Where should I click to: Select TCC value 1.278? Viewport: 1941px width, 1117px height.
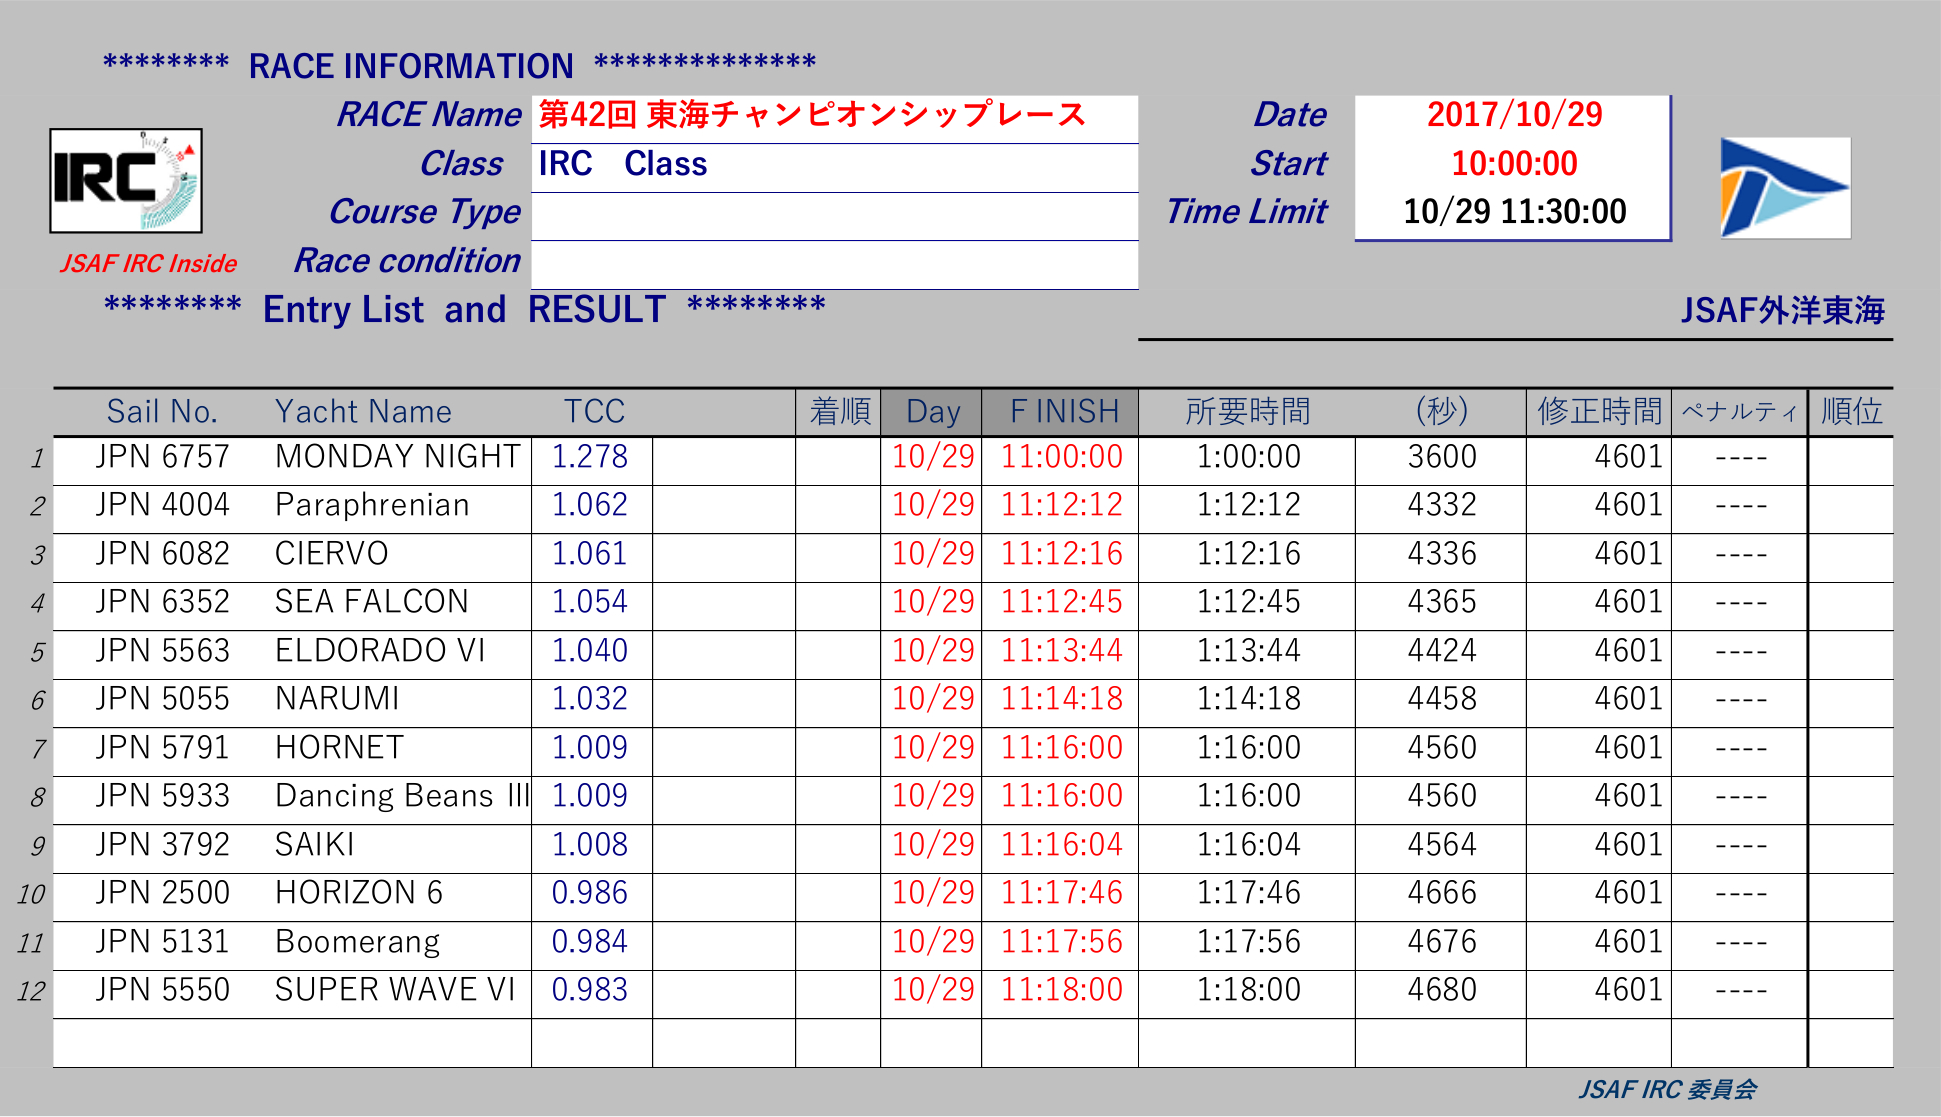pos(590,457)
